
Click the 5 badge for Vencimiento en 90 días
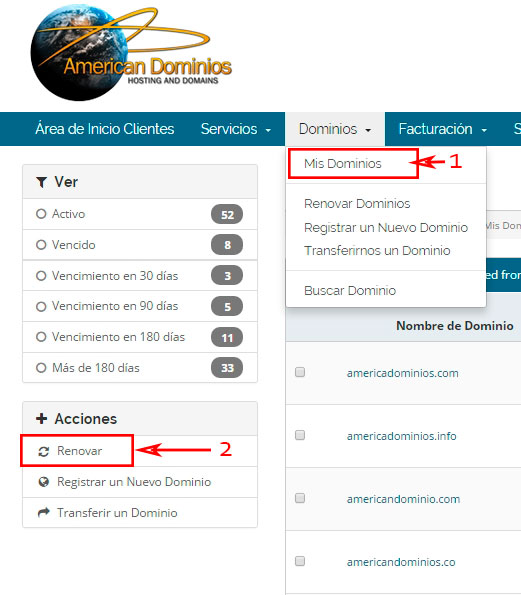pyautogui.click(x=227, y=307)
